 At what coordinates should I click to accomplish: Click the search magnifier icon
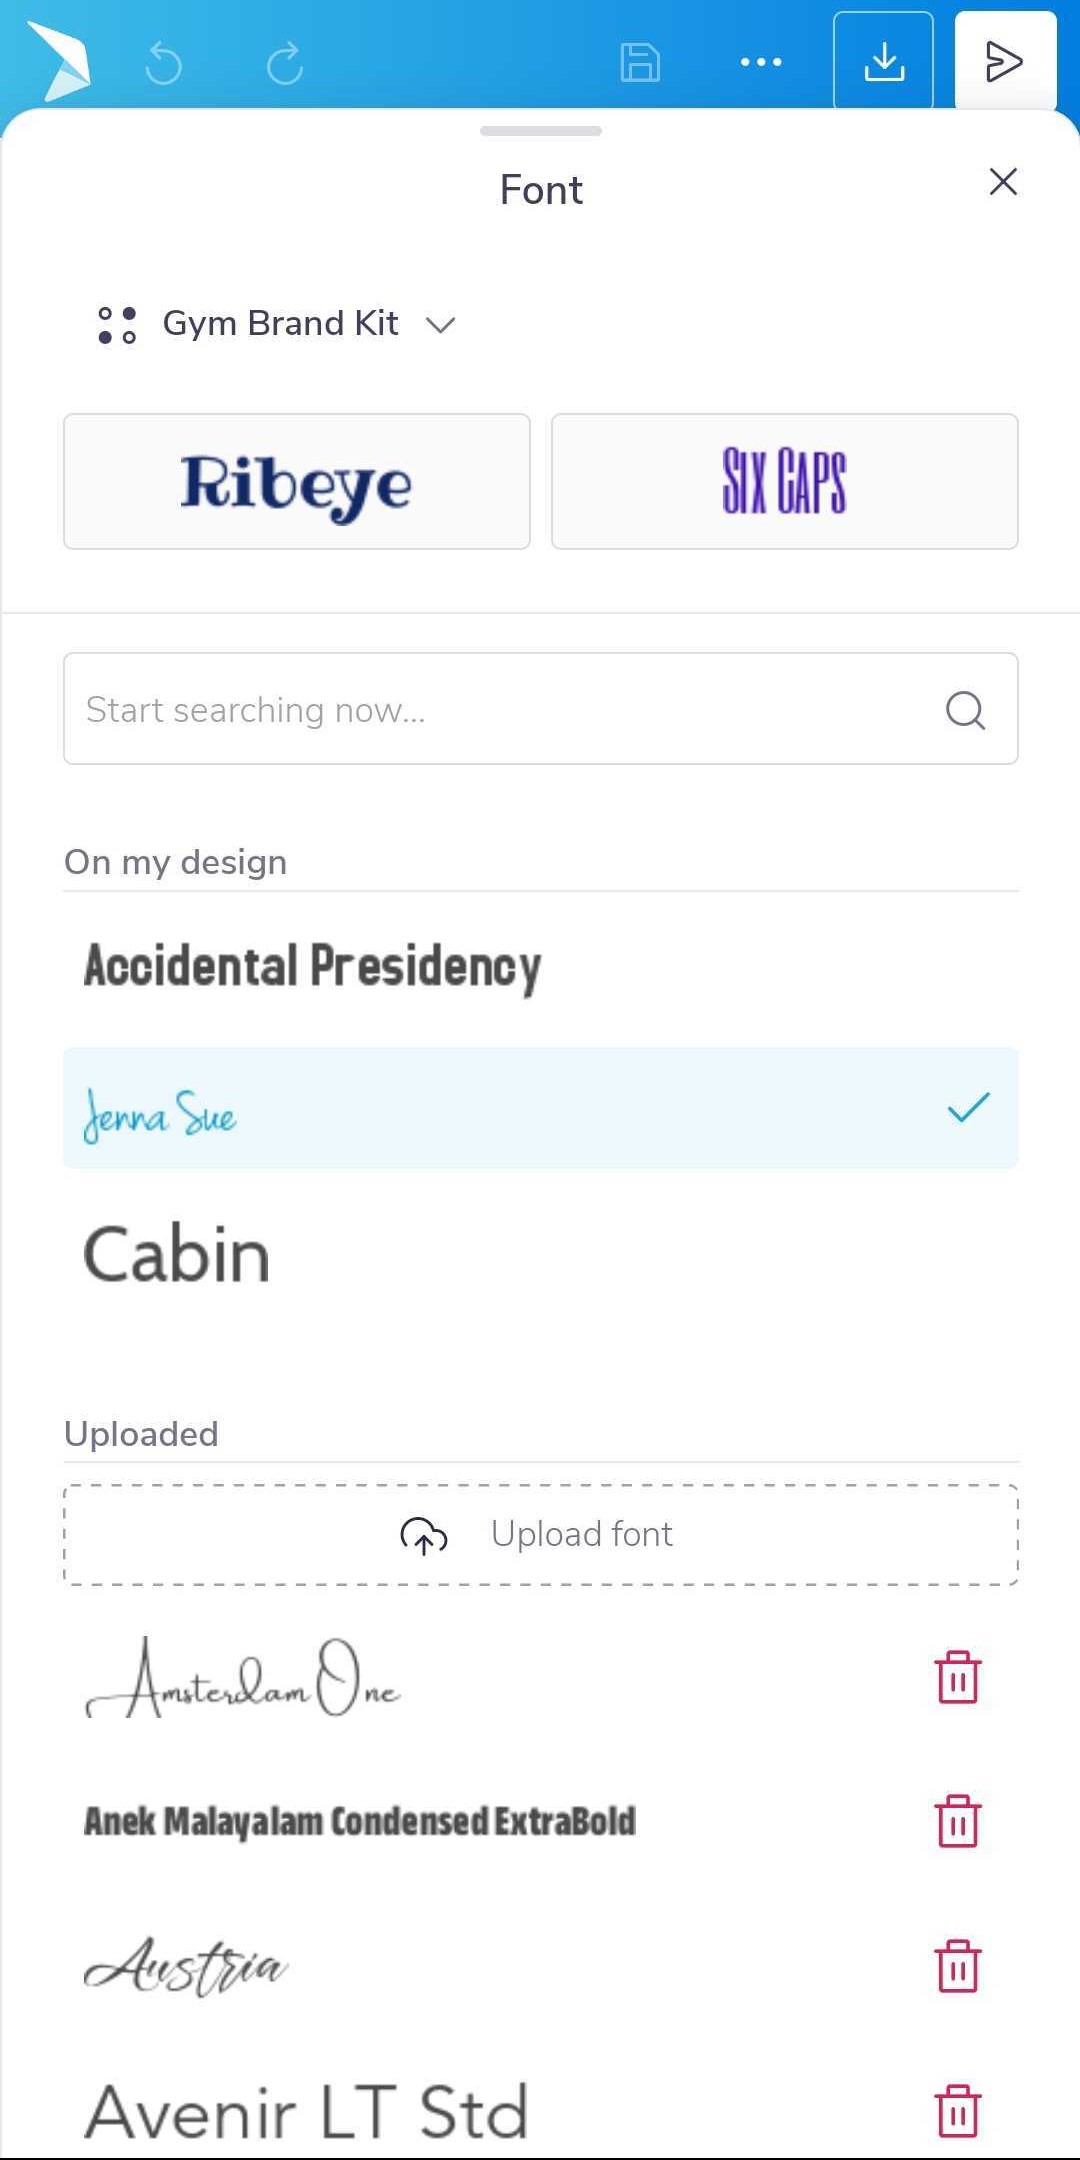965,710
